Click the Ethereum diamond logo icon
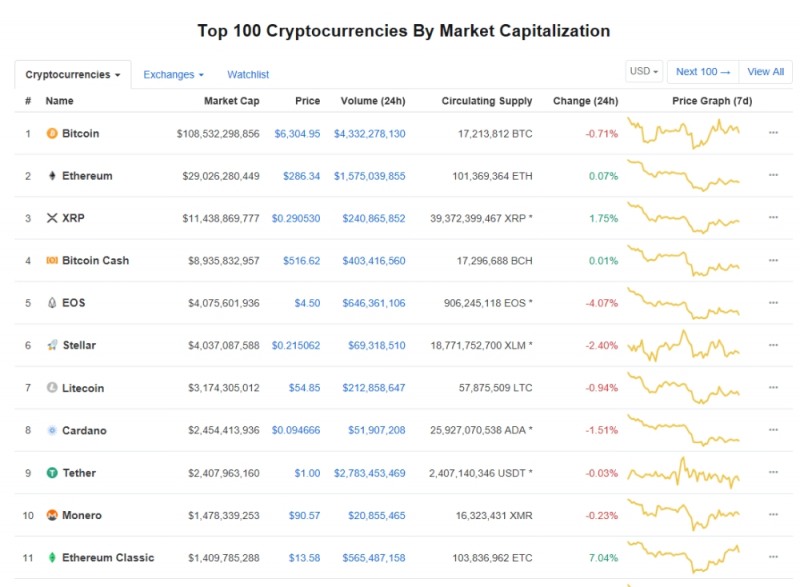Image resolution: width=800 pixels, height=587 pixels. tap(52, 176)
